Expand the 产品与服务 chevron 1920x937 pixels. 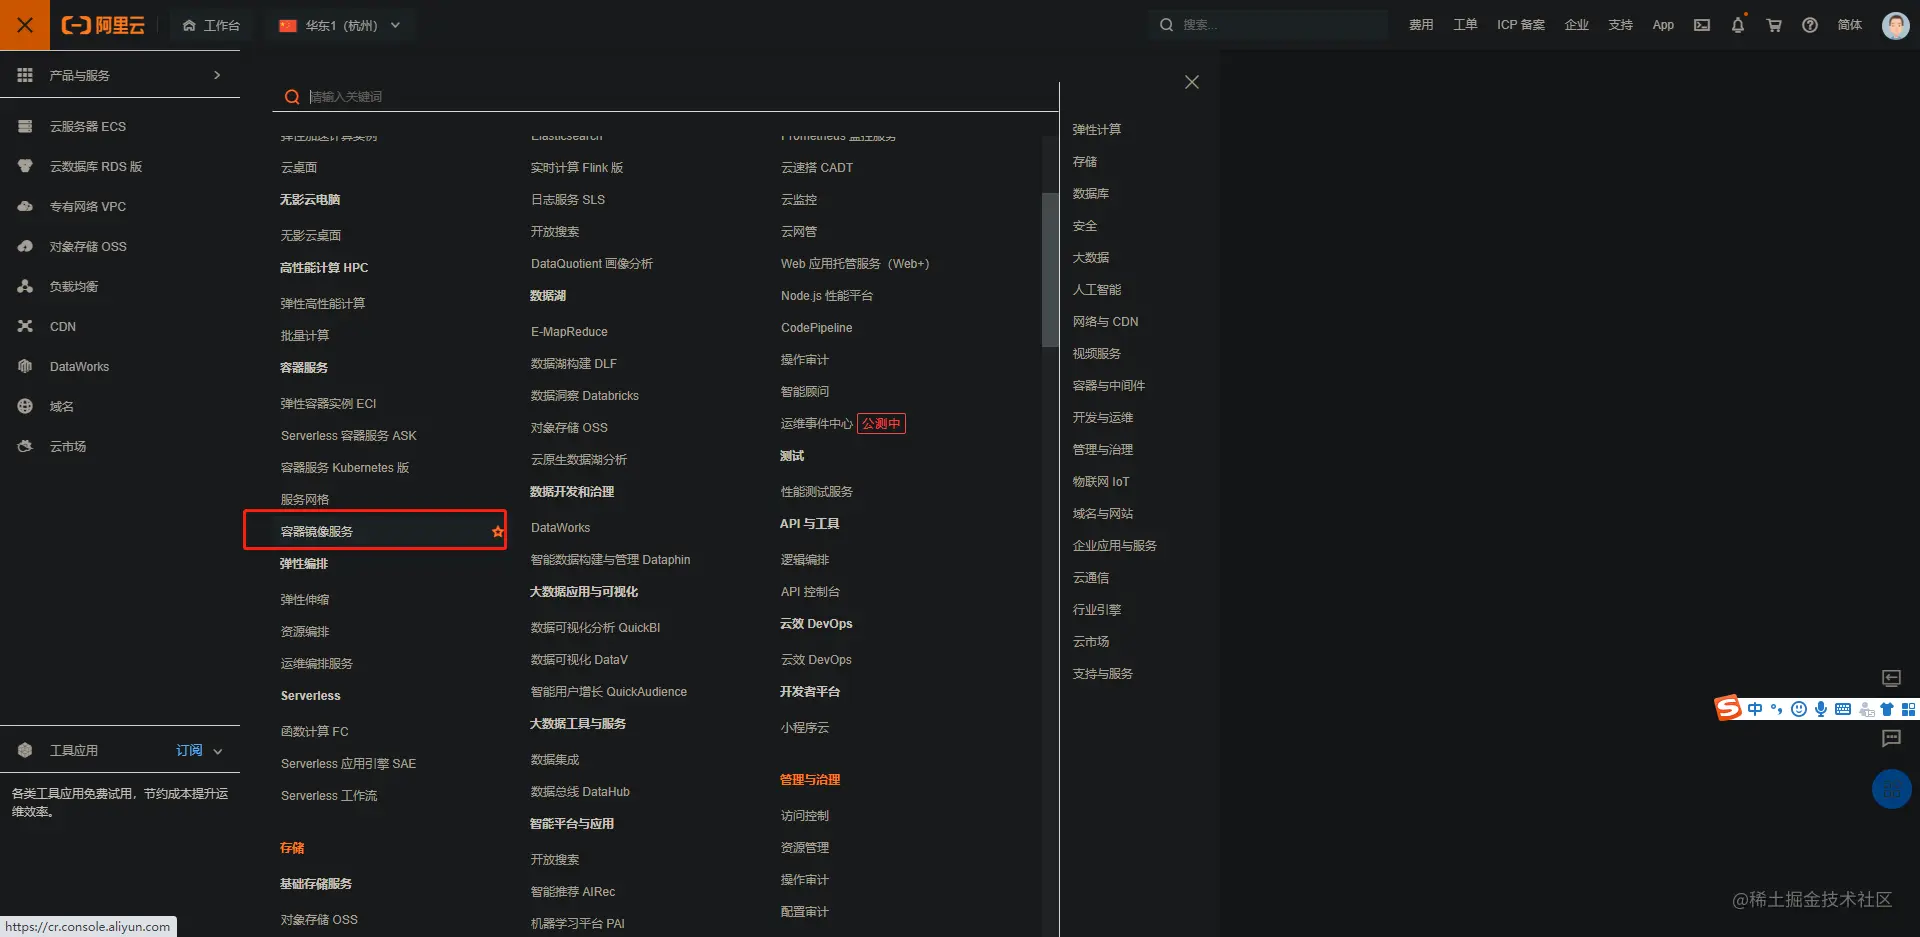click(217, 75)
